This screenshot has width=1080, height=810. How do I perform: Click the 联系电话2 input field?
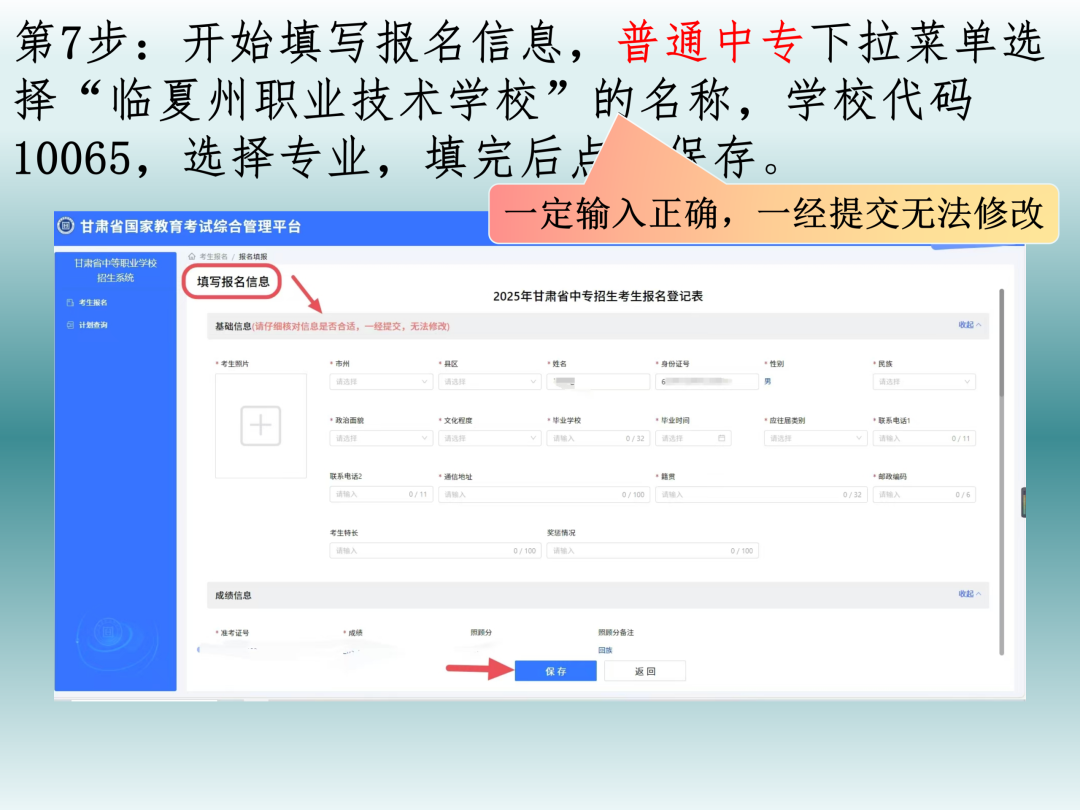[x=381, y=495]
